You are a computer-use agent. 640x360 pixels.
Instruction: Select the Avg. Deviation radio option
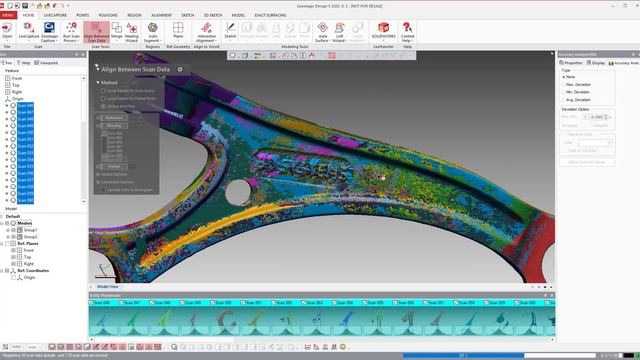(x=564, y=100)
